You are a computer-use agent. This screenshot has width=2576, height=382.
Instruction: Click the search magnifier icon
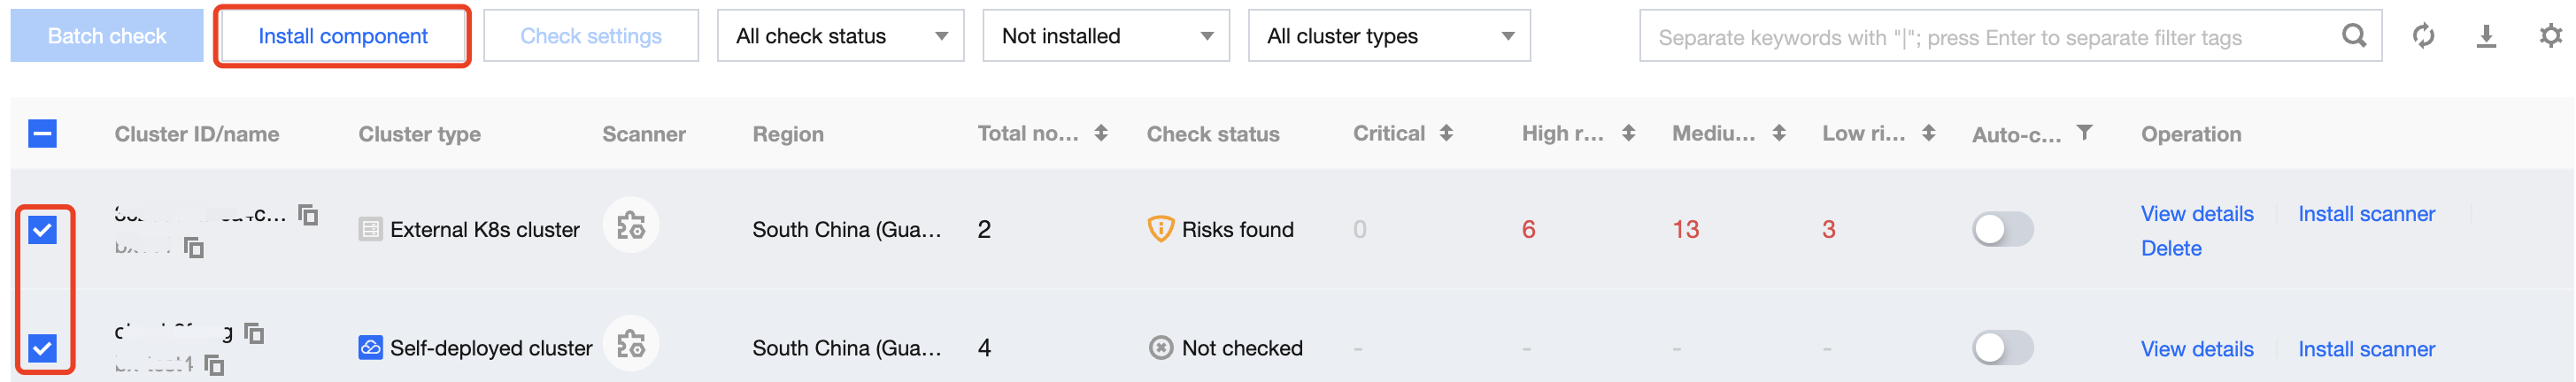click(x=2354, y=36)
